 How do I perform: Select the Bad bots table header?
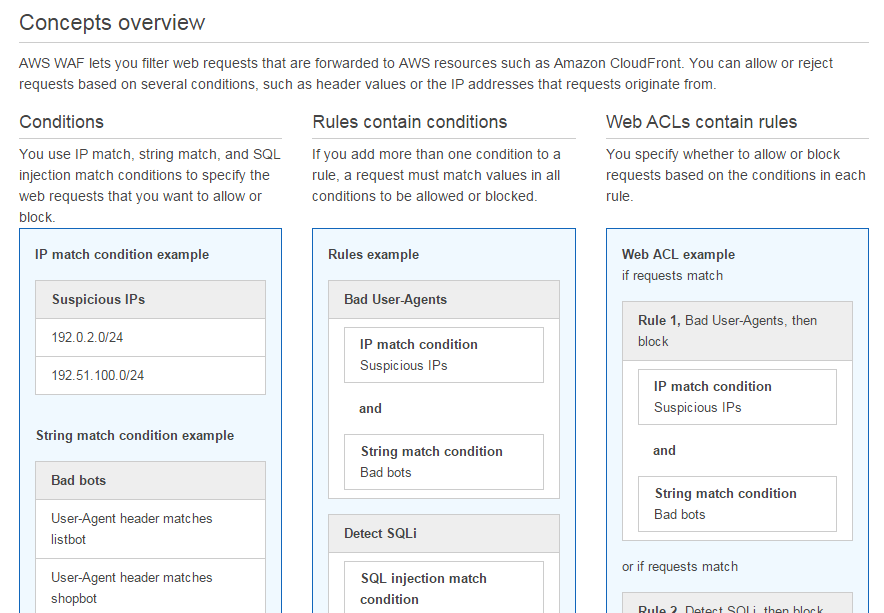coord(151,480)
